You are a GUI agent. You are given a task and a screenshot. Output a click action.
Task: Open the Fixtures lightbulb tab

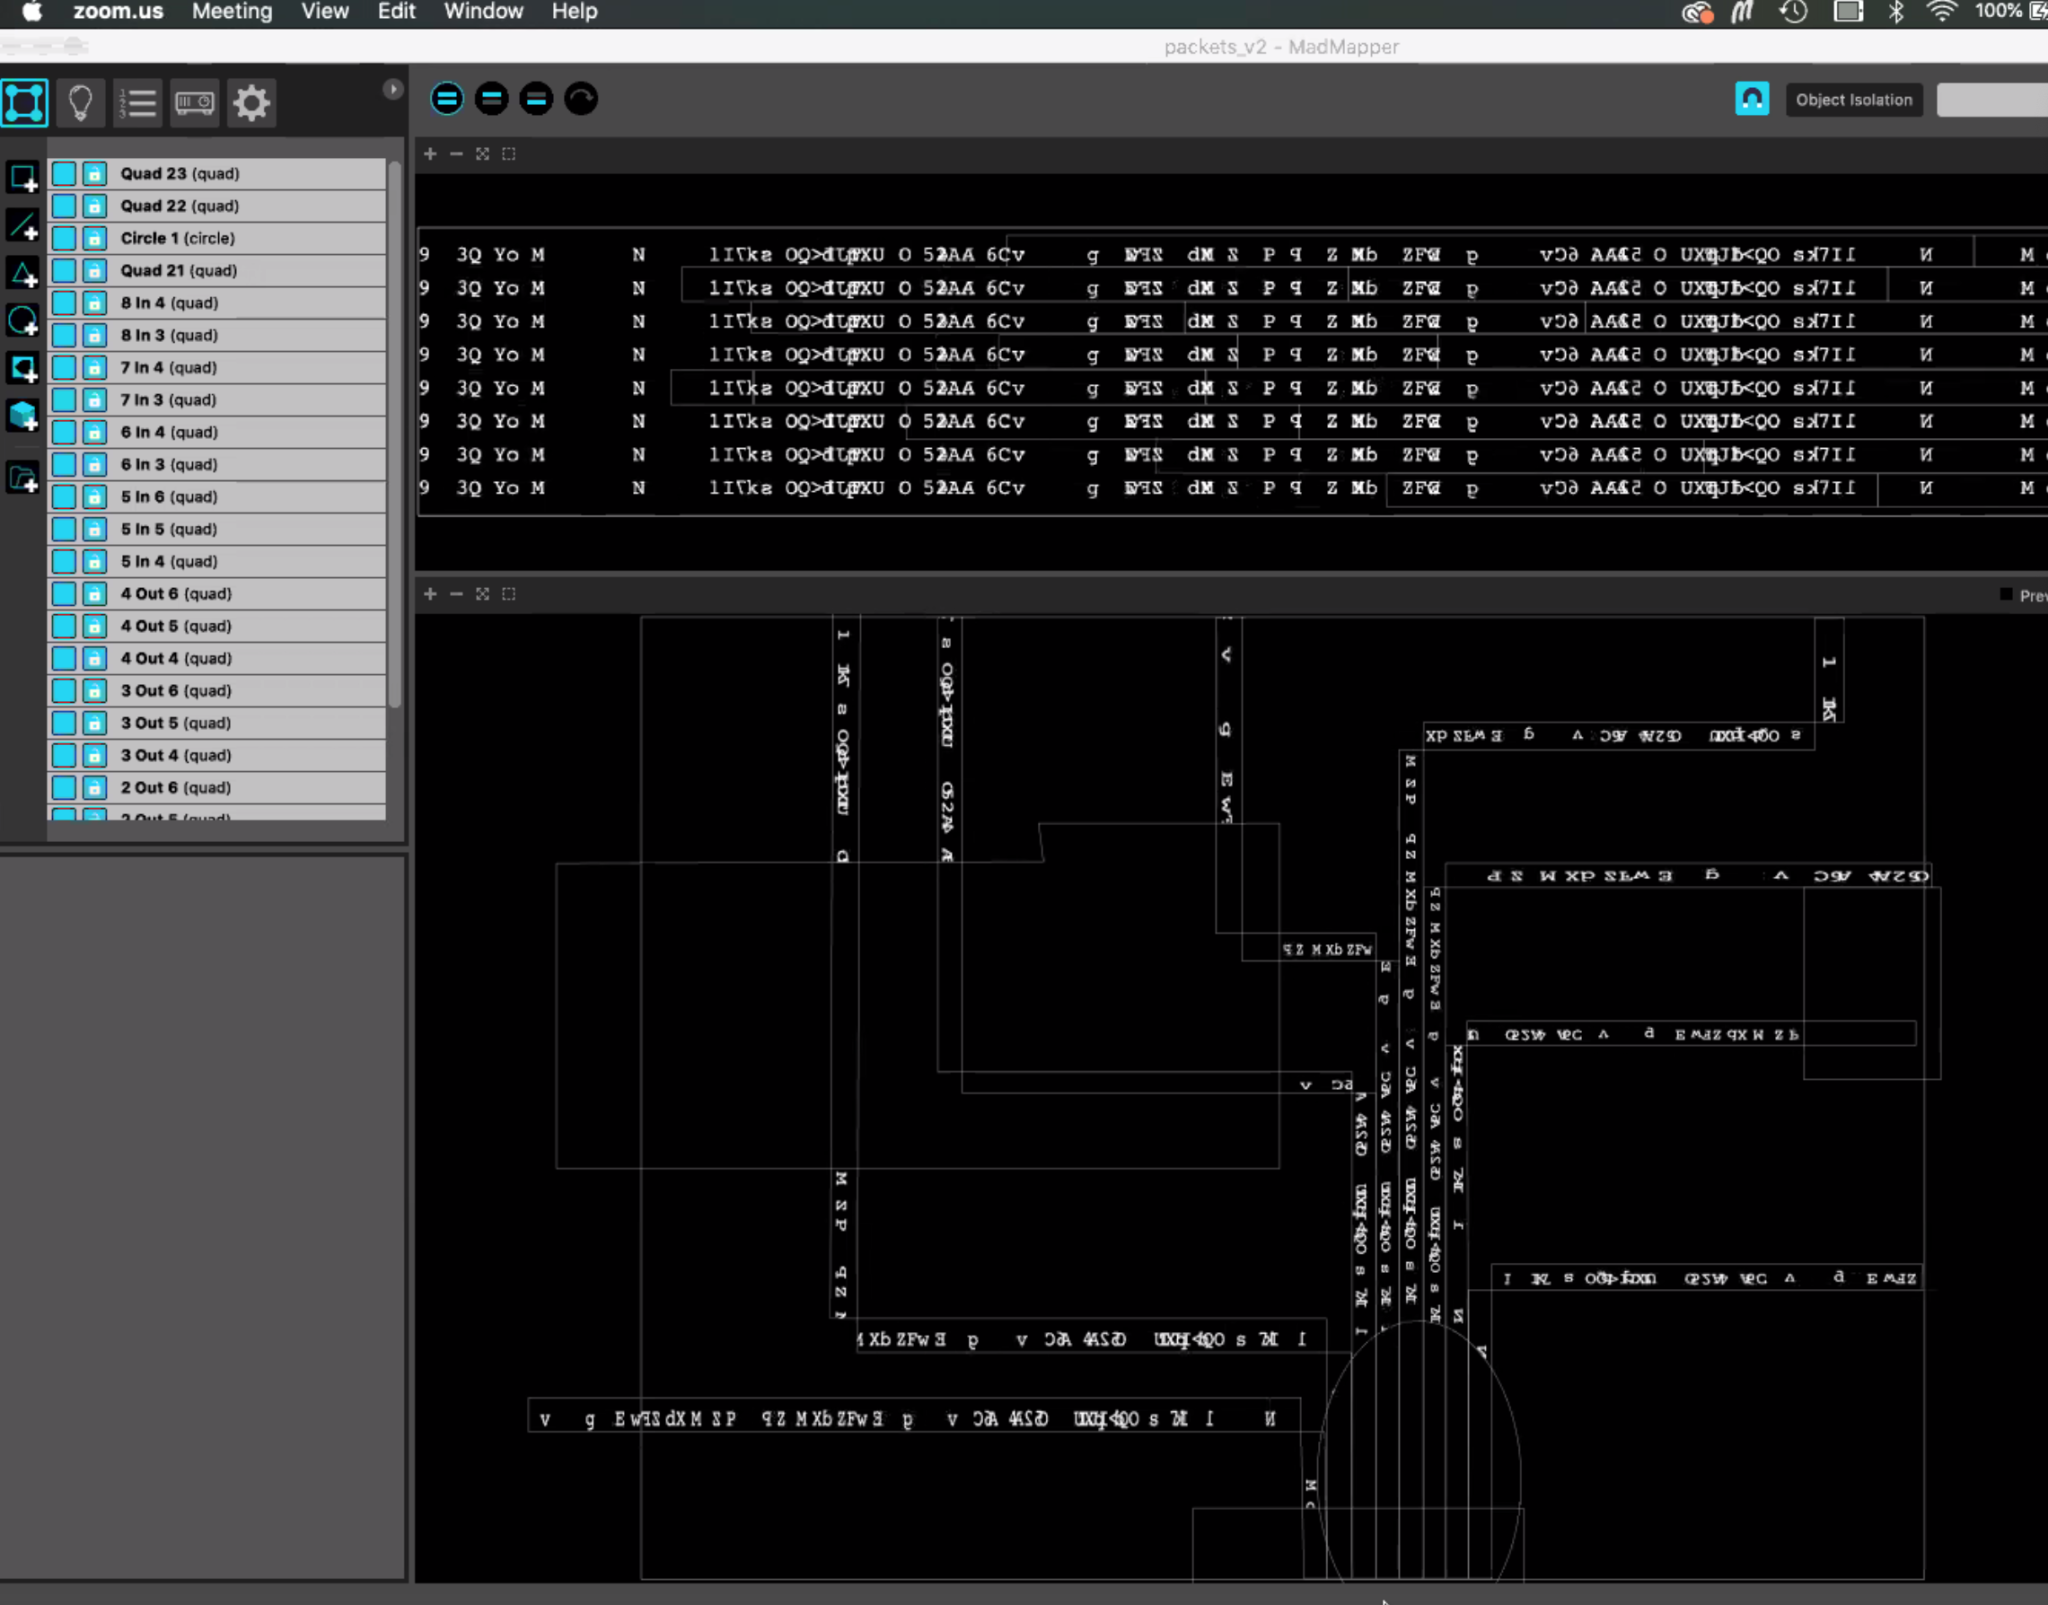click(x=81, y=102)
